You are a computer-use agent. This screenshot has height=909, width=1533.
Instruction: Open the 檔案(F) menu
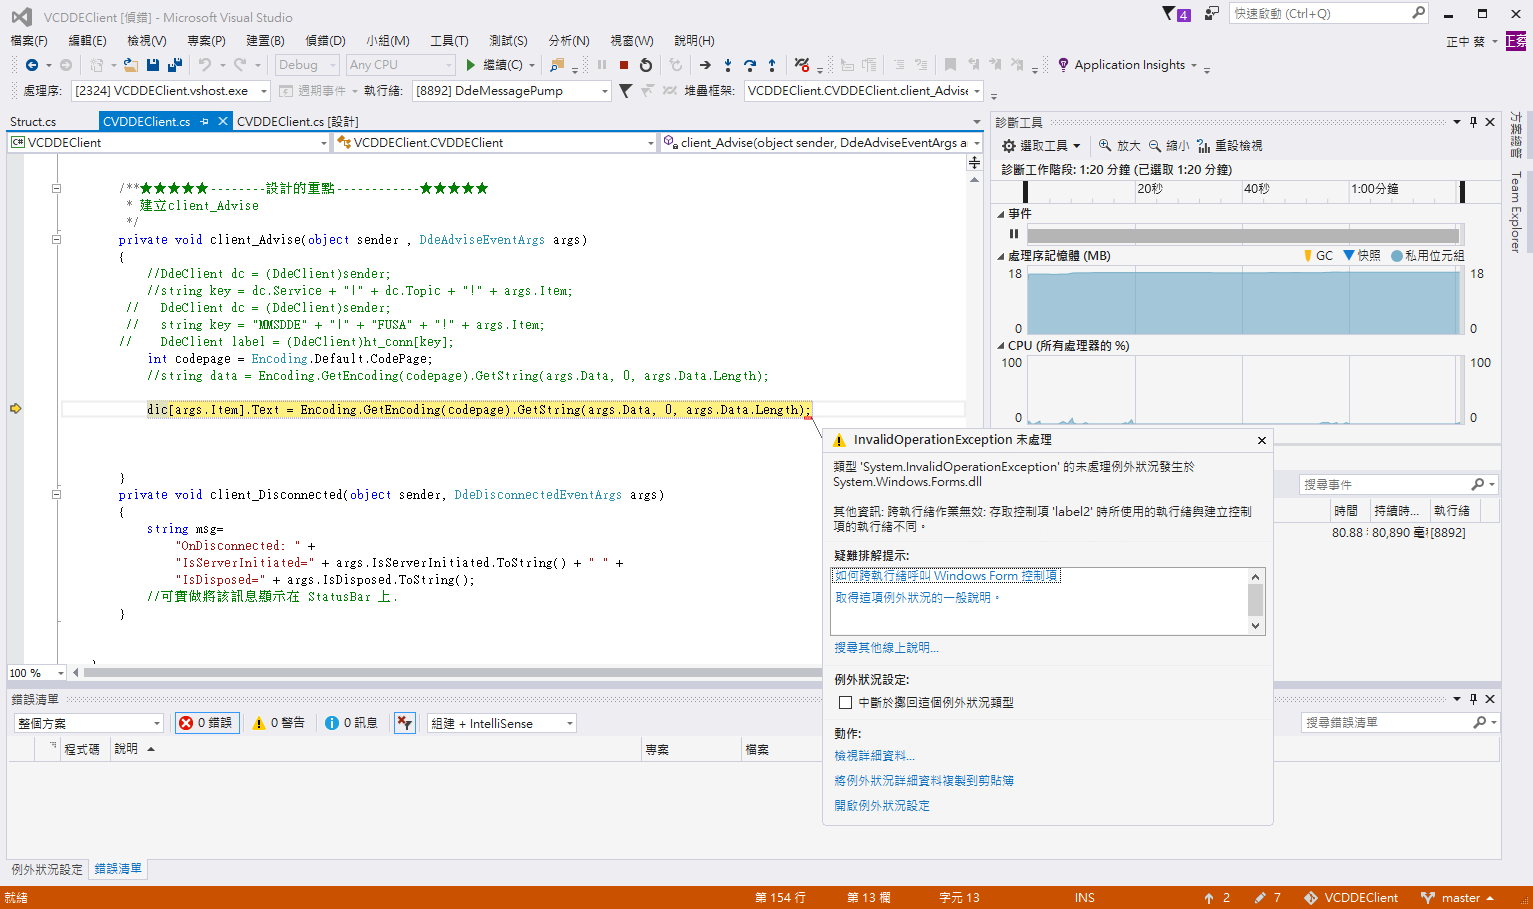tap(29, 41)
